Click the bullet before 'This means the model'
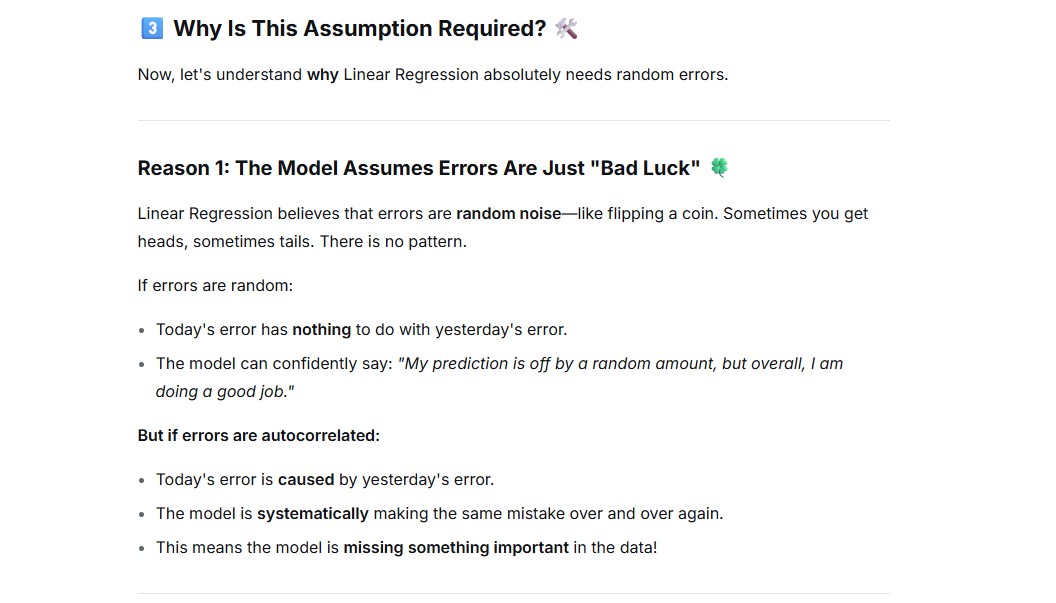The width and height of the screenshot is (1056, 603). [141, 548]
